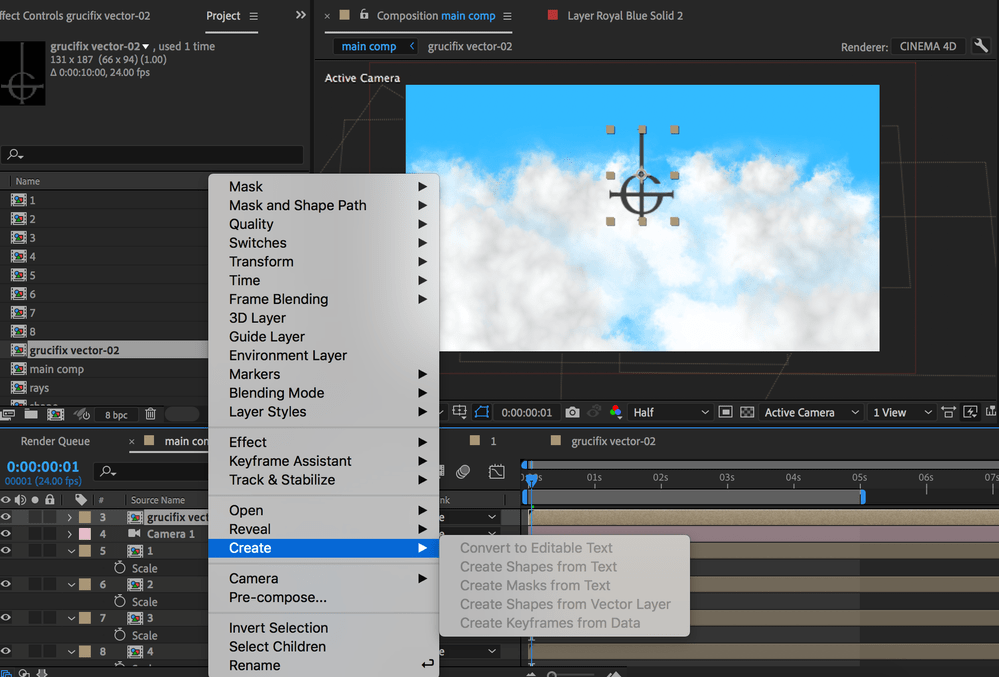Toggle region of interest icon
Viewport: 999px width, 677px height.
725,412
